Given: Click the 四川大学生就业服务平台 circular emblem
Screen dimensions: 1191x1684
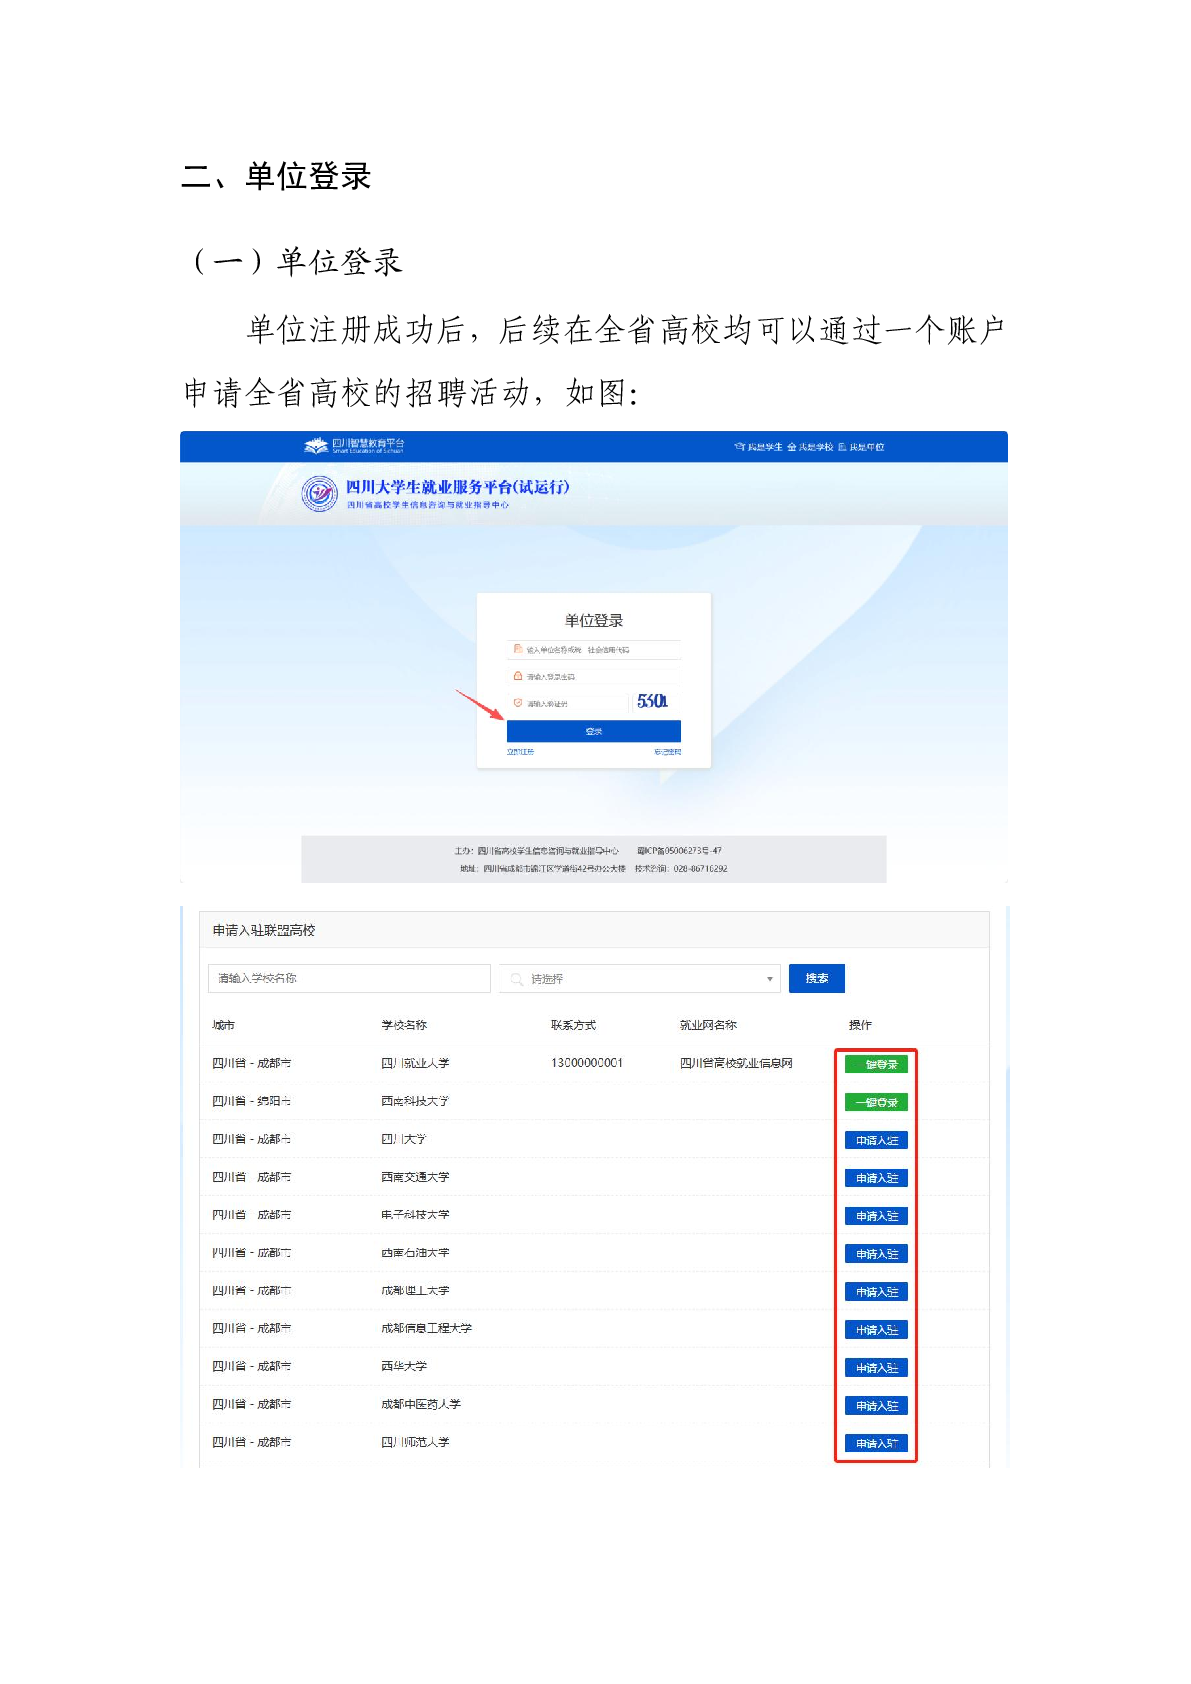Looking at the screenshot, I should (x=319, y=494).
